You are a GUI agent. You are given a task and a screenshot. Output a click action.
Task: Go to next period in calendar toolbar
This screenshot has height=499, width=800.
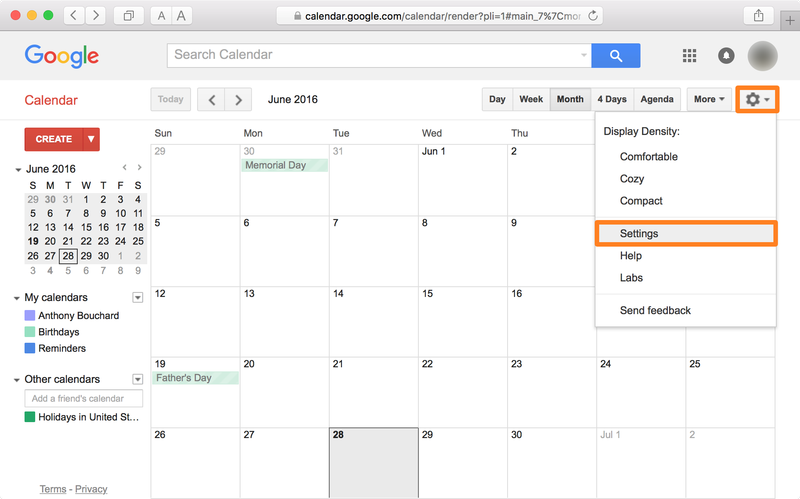[238, 99]
